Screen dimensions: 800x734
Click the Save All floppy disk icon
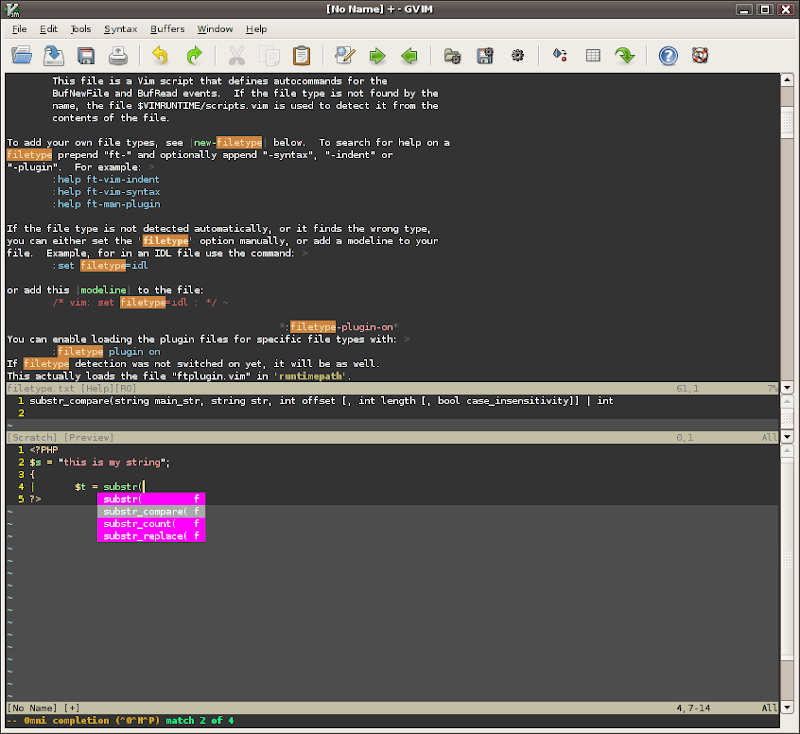[86, 55]
